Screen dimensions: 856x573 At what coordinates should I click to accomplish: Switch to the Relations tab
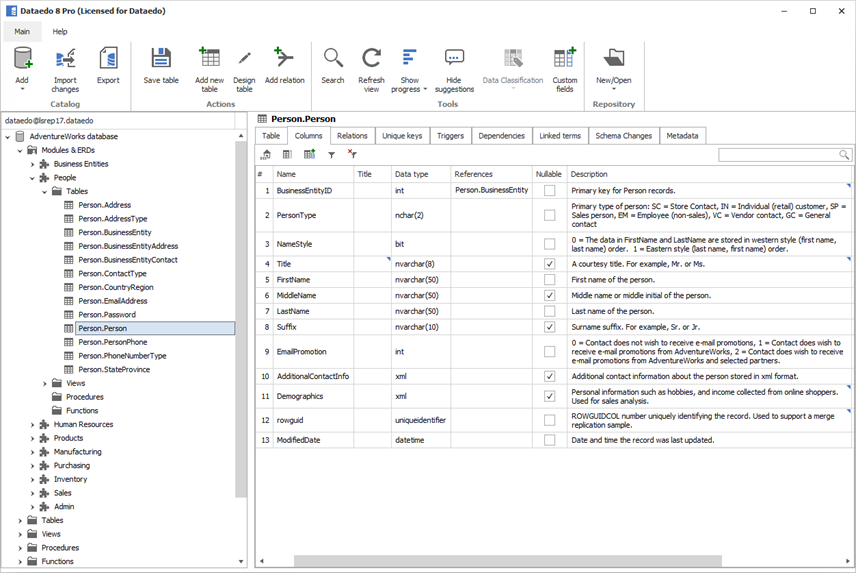(x=352, y=136)
